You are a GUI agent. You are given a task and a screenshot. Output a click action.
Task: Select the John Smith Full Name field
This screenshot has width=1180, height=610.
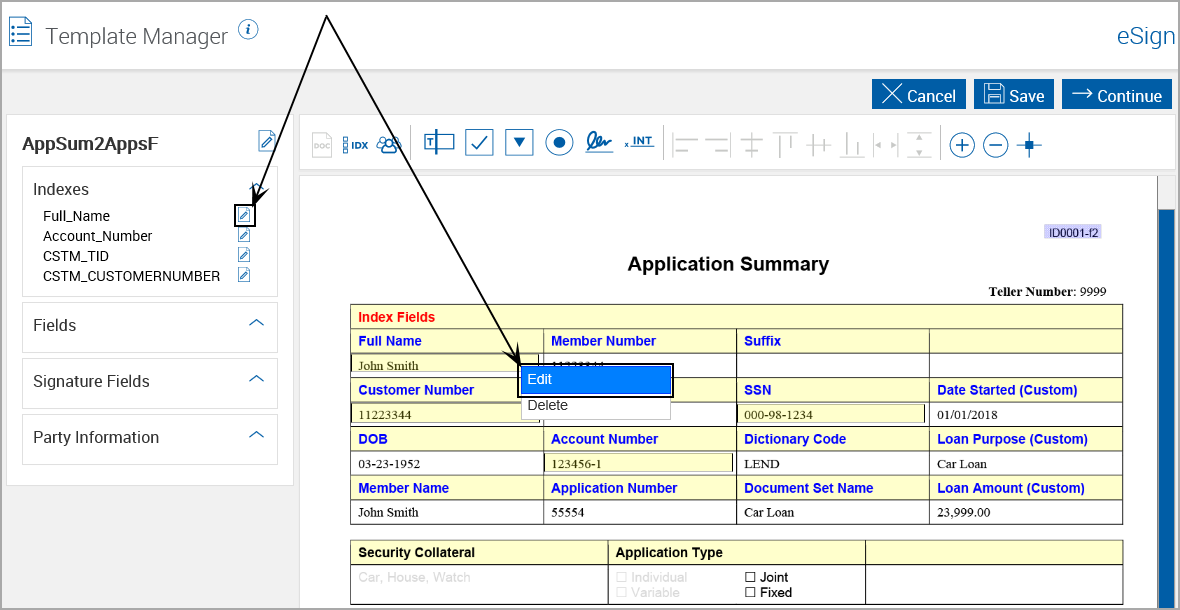tap(444, 364)
